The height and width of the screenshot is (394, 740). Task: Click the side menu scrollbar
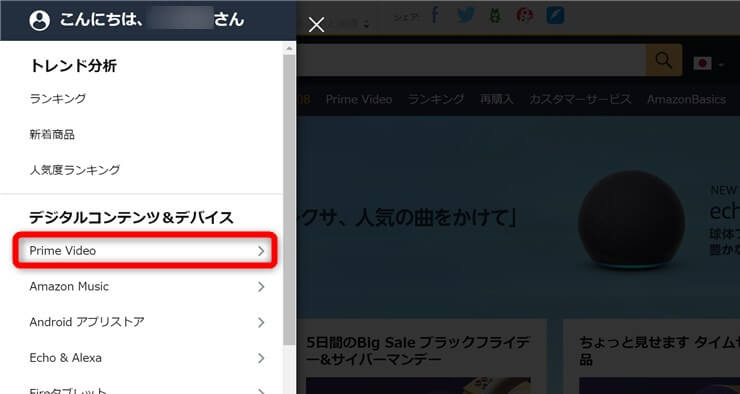pyautogui.click(x=289, y=198)
